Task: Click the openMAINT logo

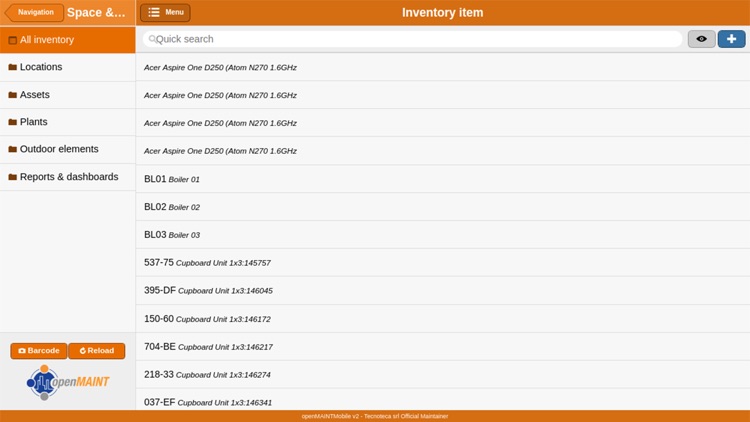Action: tap(67, 382)
